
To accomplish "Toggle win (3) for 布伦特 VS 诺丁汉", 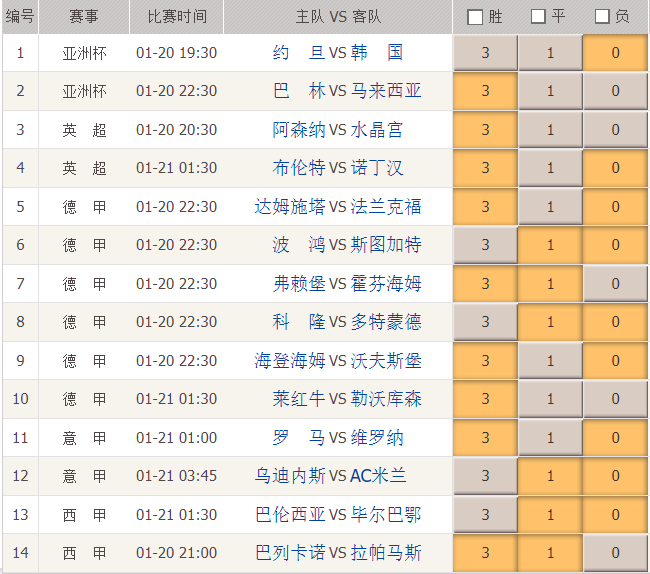I will tap(485, 168).
